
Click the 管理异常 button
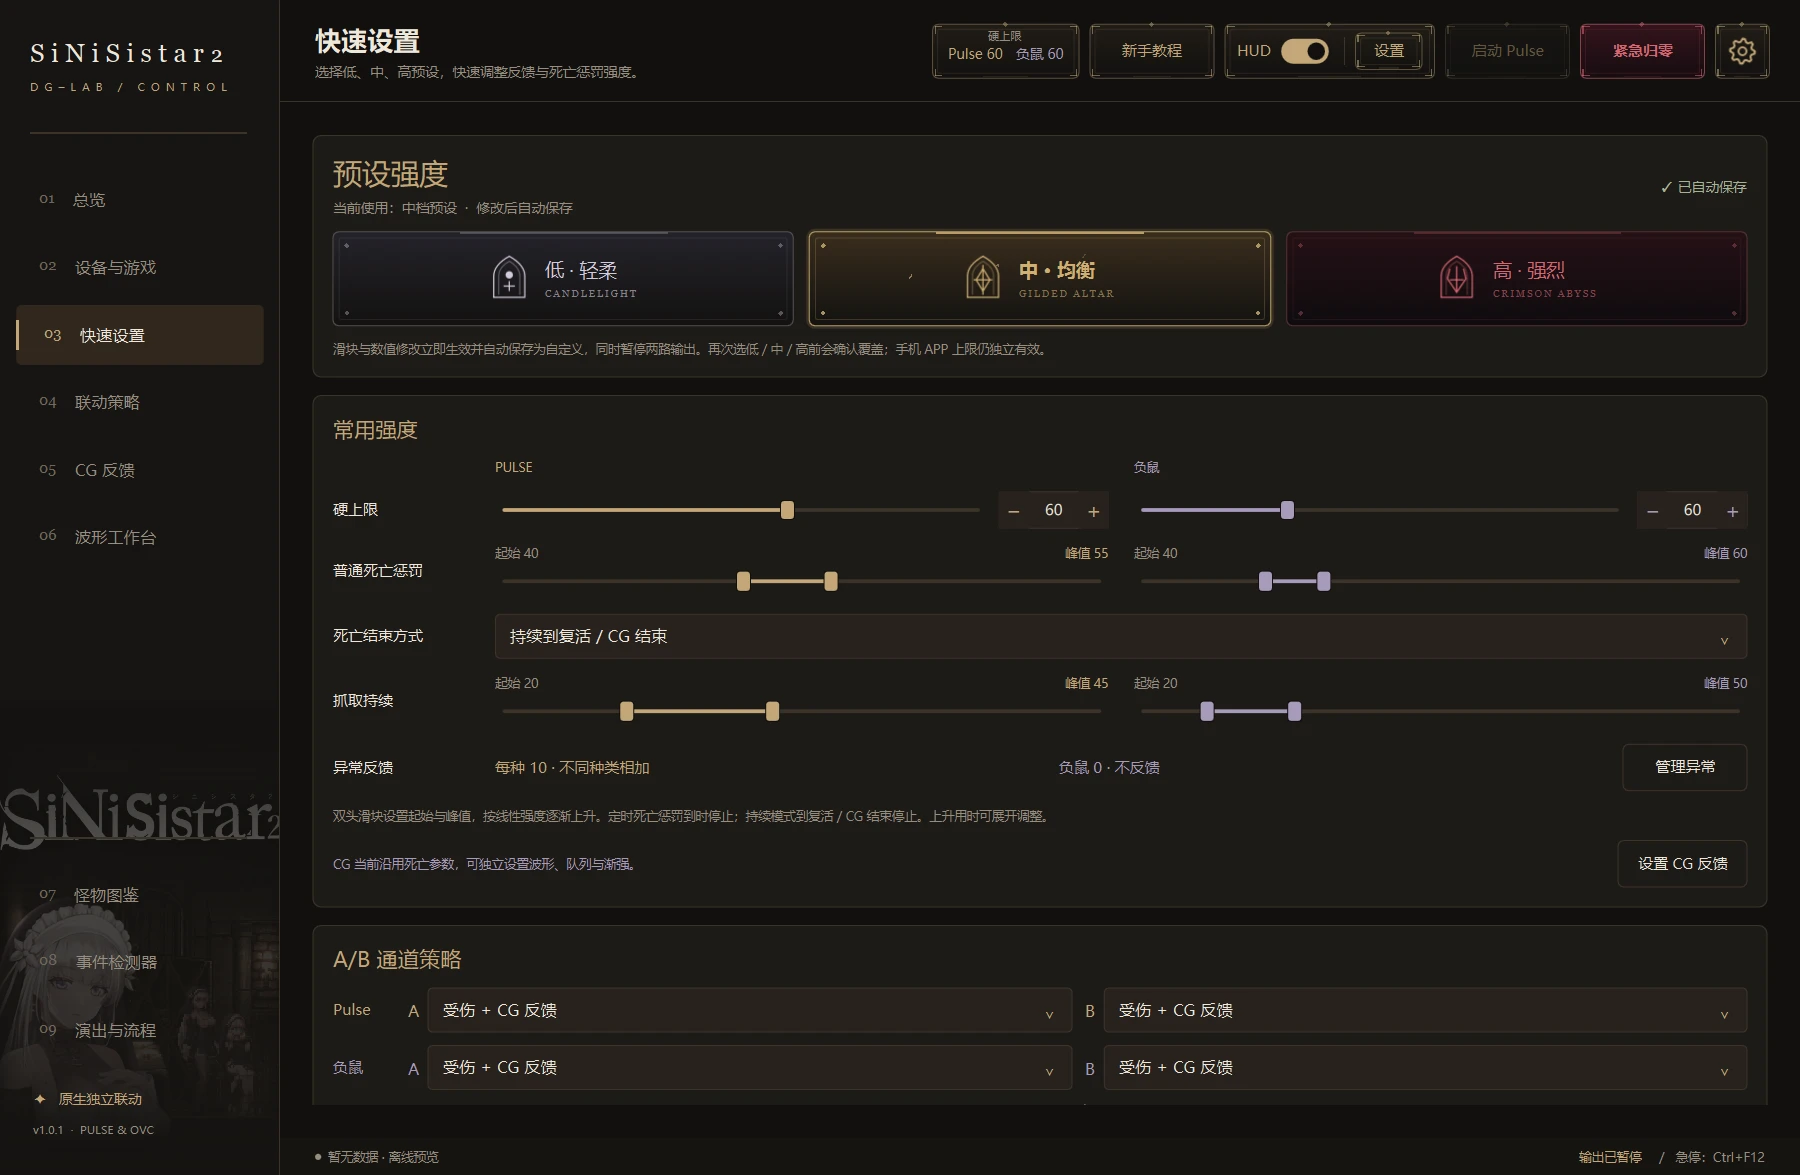(x=1685, y=767)
